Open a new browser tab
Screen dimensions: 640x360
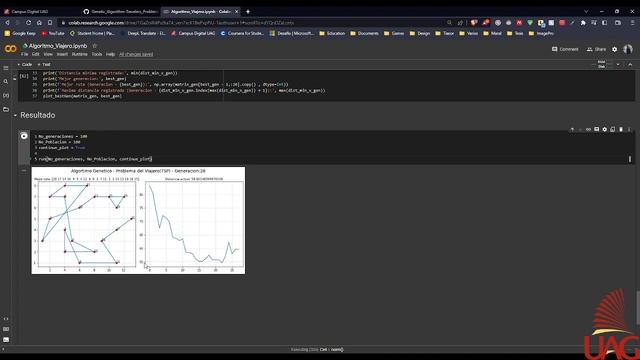coord(248,11)
